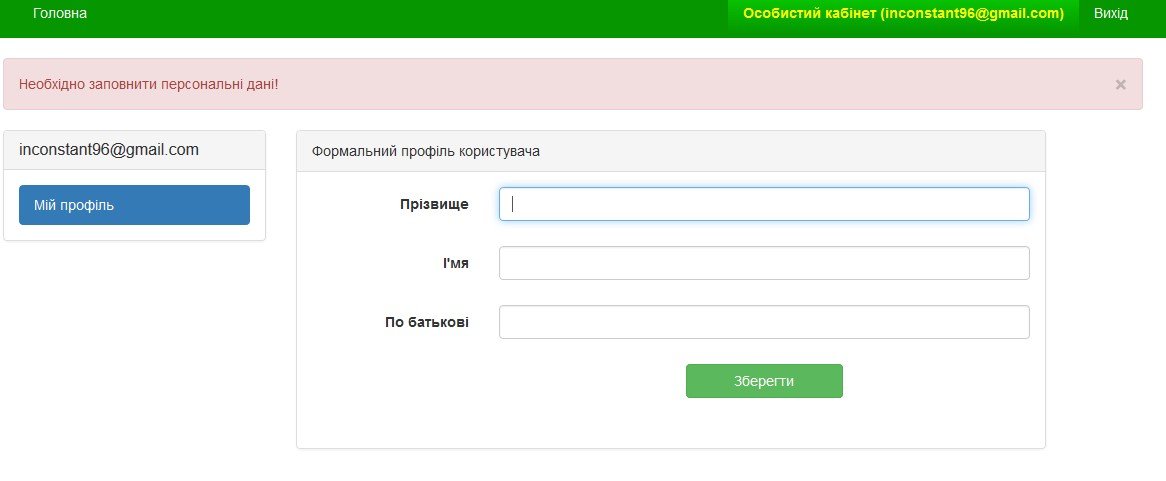Open Особистий кабінет in the top bar
The image size is (1166, 481).
[x=902, y=14]
